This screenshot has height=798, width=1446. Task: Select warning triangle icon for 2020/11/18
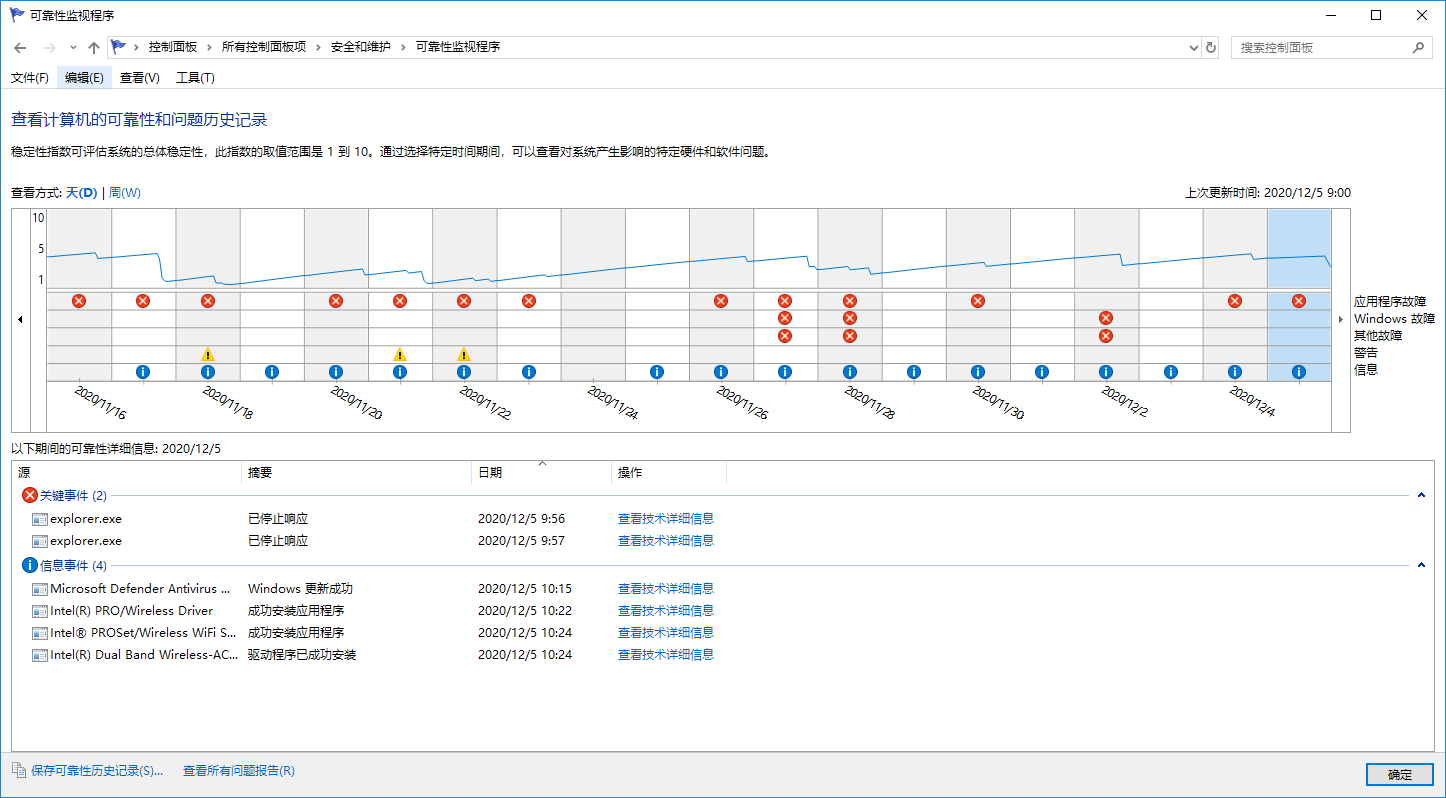point(208,354)
